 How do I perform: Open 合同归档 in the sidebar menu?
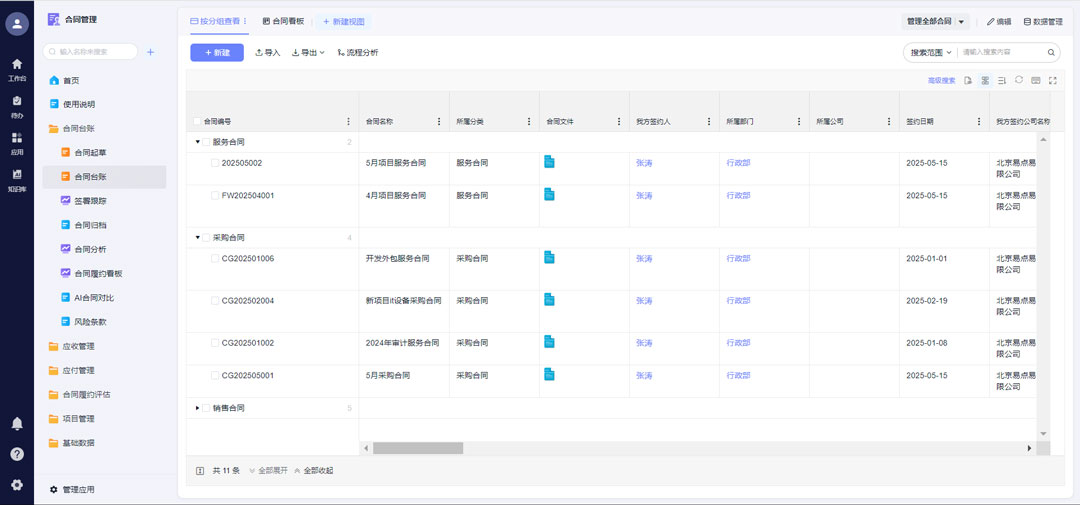90,225
